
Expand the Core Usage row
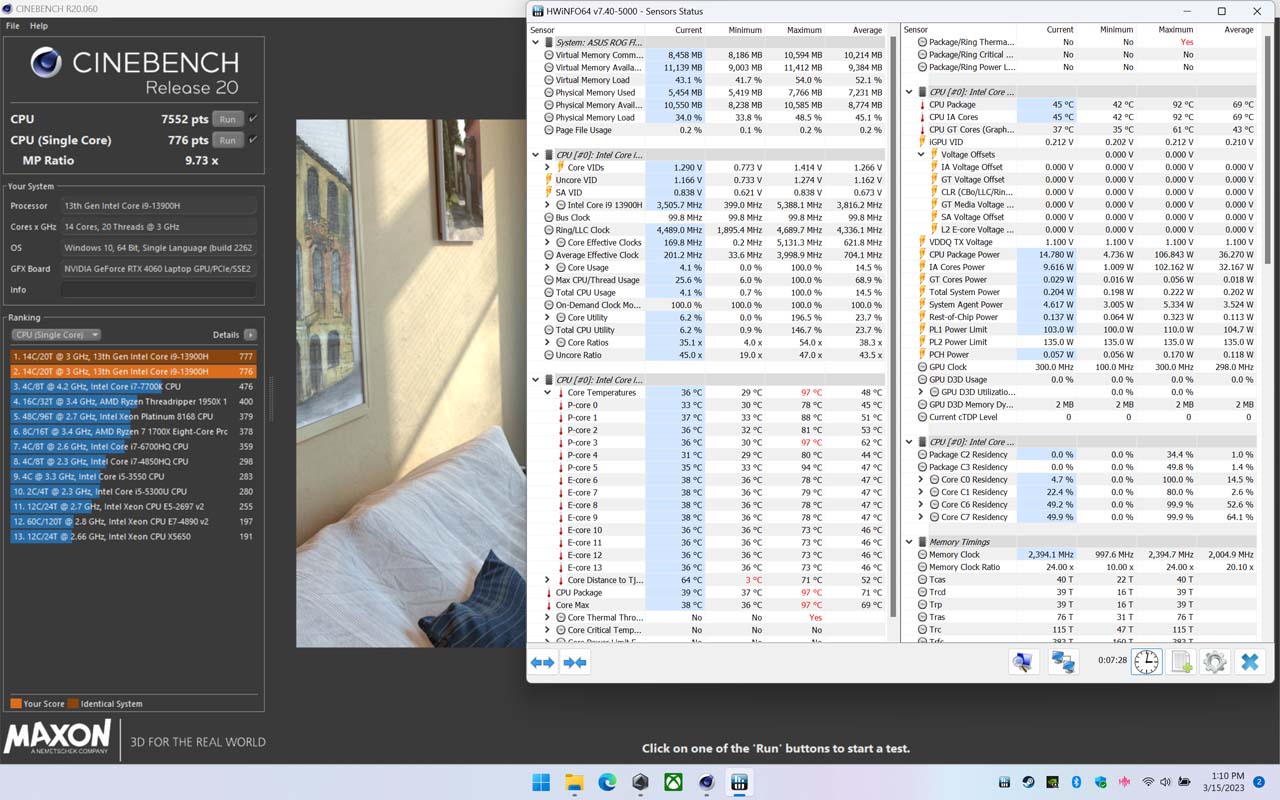pos(548,268)
